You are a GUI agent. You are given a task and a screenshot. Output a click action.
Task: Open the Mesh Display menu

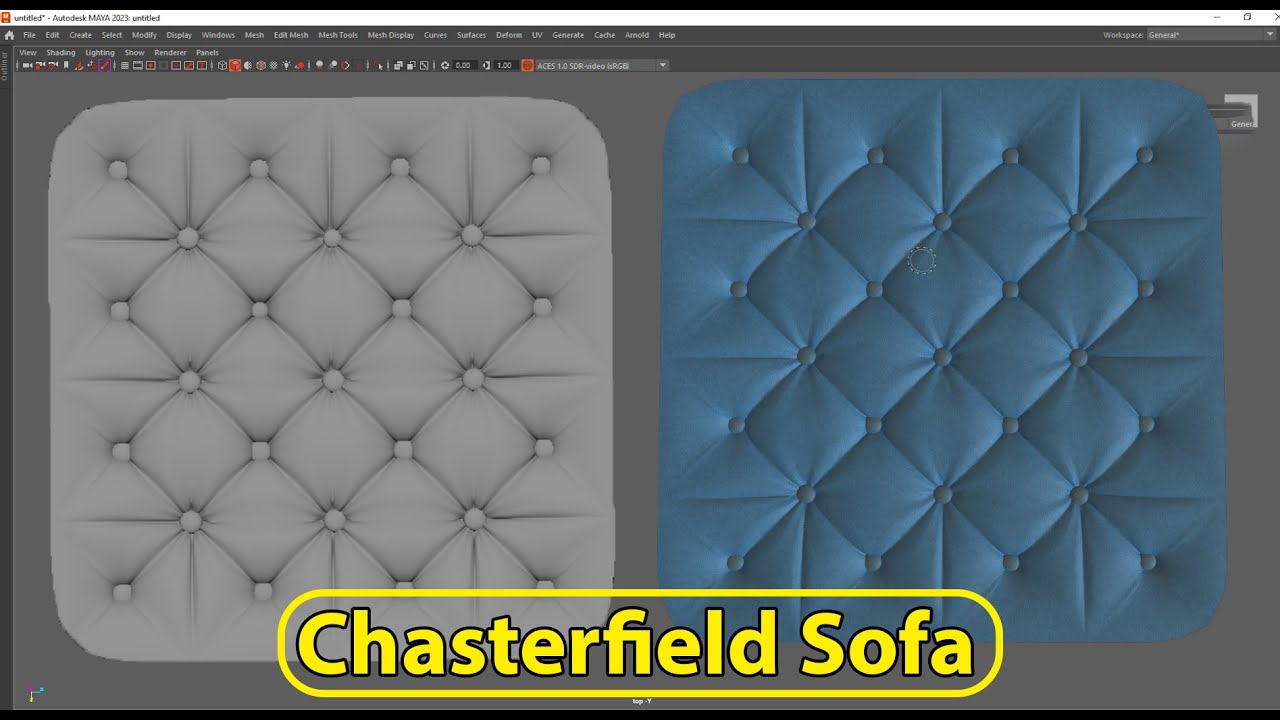point(391,35)
